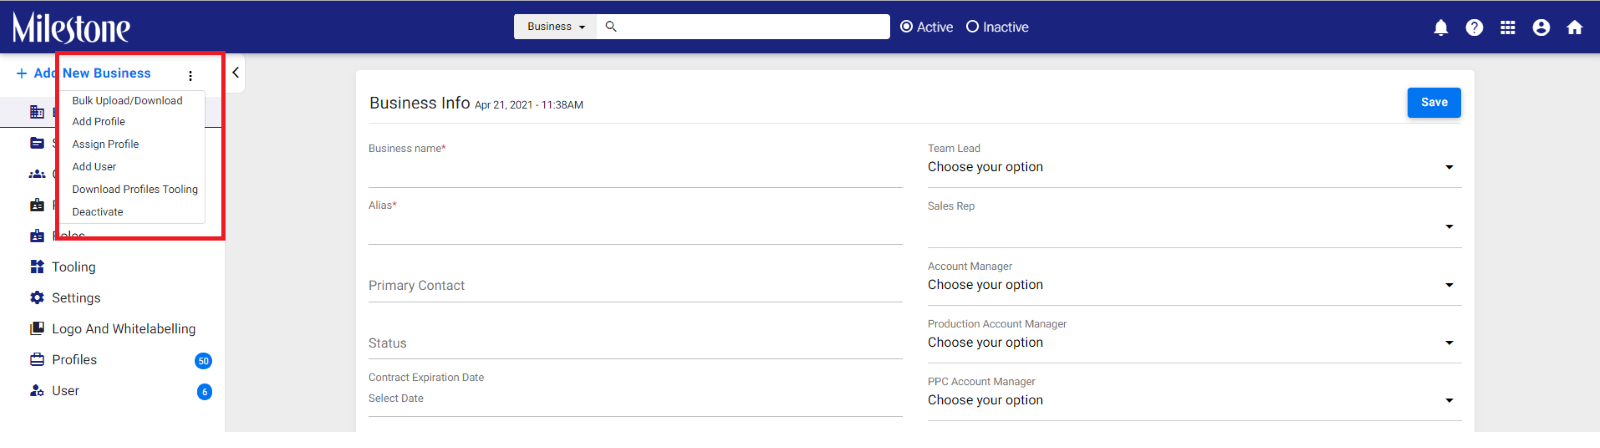
Task: Go to home via house icon
Action: tap(1575, 28)
